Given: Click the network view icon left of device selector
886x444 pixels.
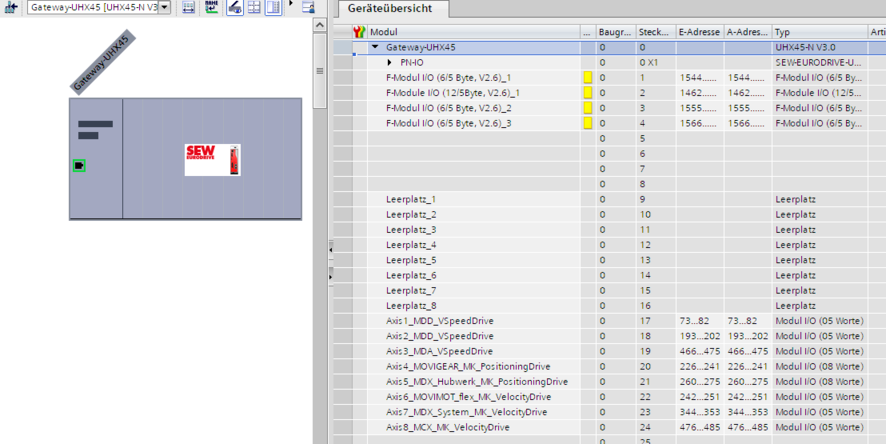Looking at the screenshot, I should click(12, 7).
